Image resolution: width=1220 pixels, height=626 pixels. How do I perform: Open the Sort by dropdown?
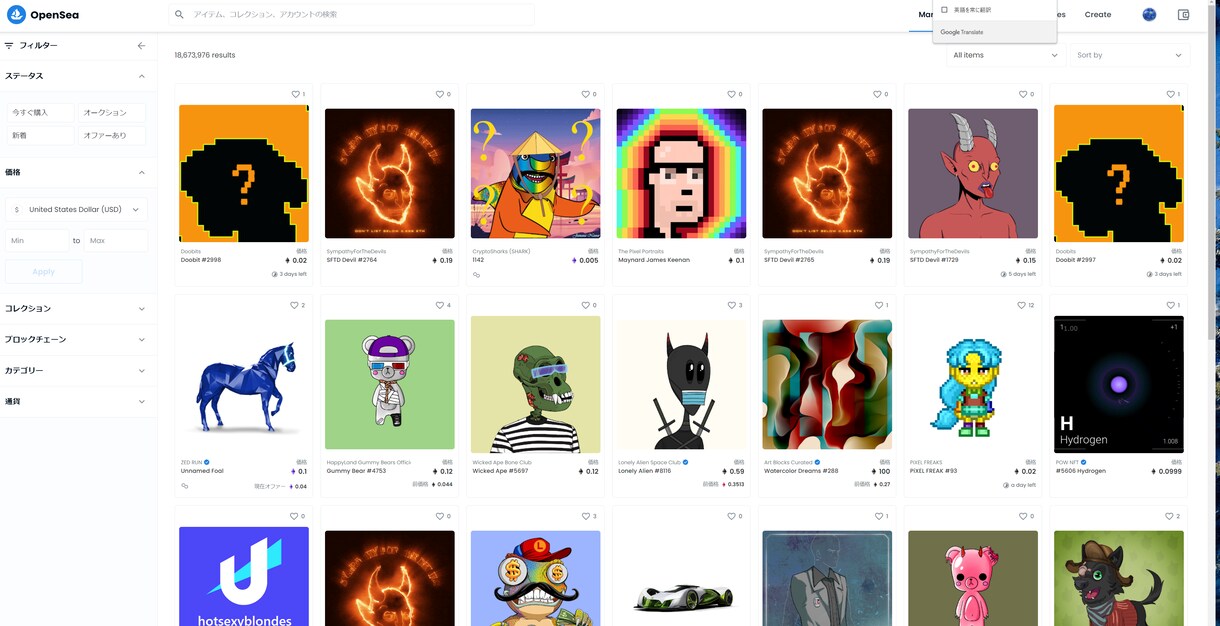tap(1128, 55)
